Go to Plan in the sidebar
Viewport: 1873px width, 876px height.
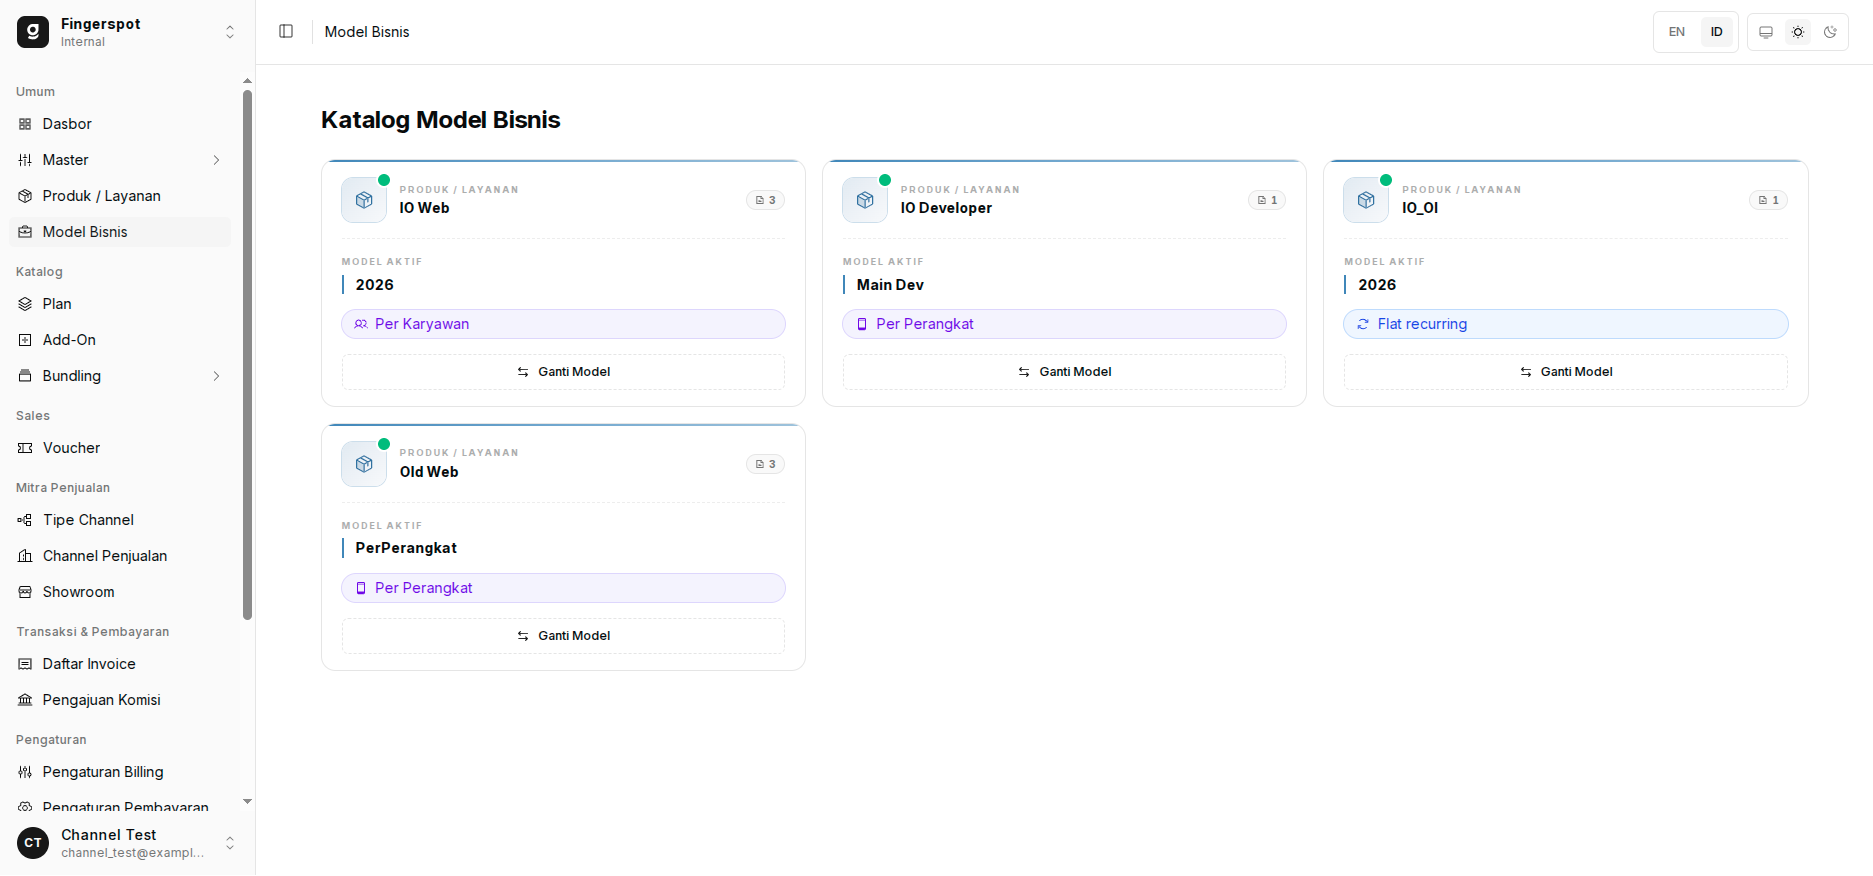[x=120, y=304]
